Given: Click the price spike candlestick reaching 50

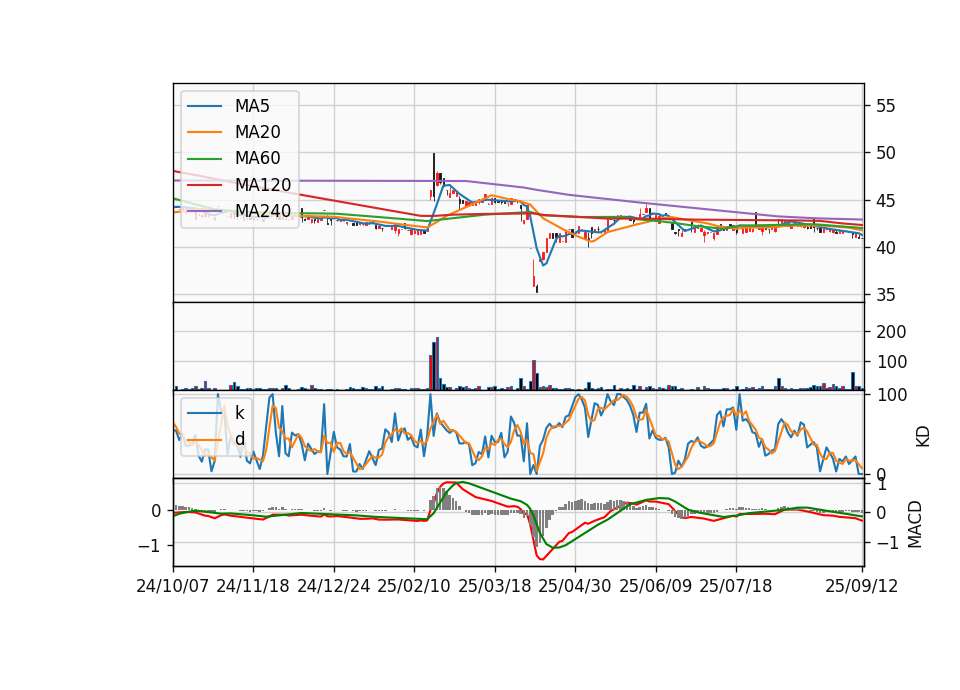Looking at the screenshot, I should pos(433,176).
